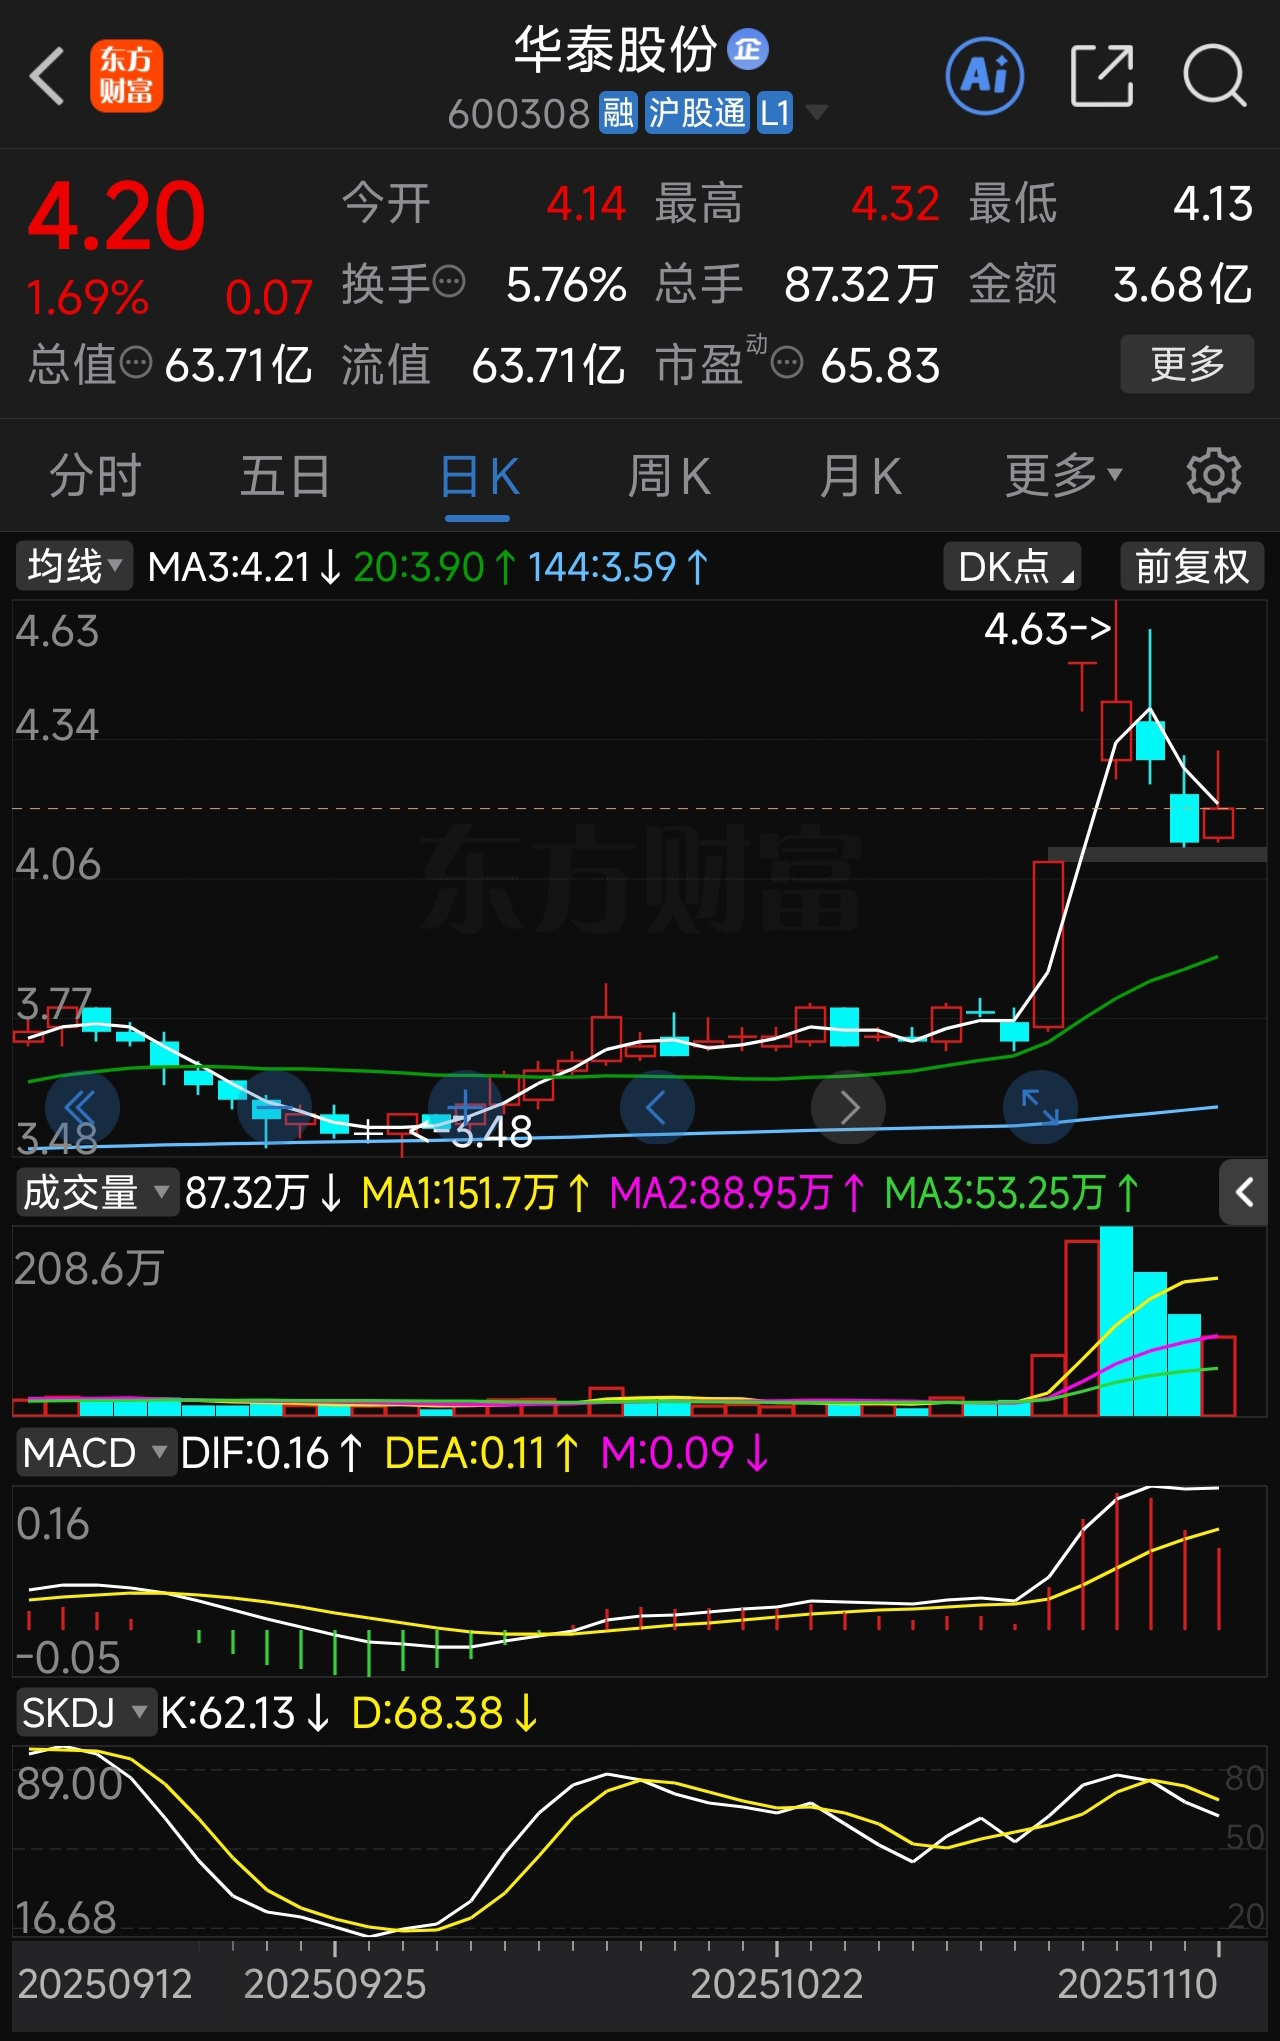The width and height of the screenshot is (1280, 2041).
Task: Tap the DIF:0.16 value
Action: click(x=271, y=1453)
